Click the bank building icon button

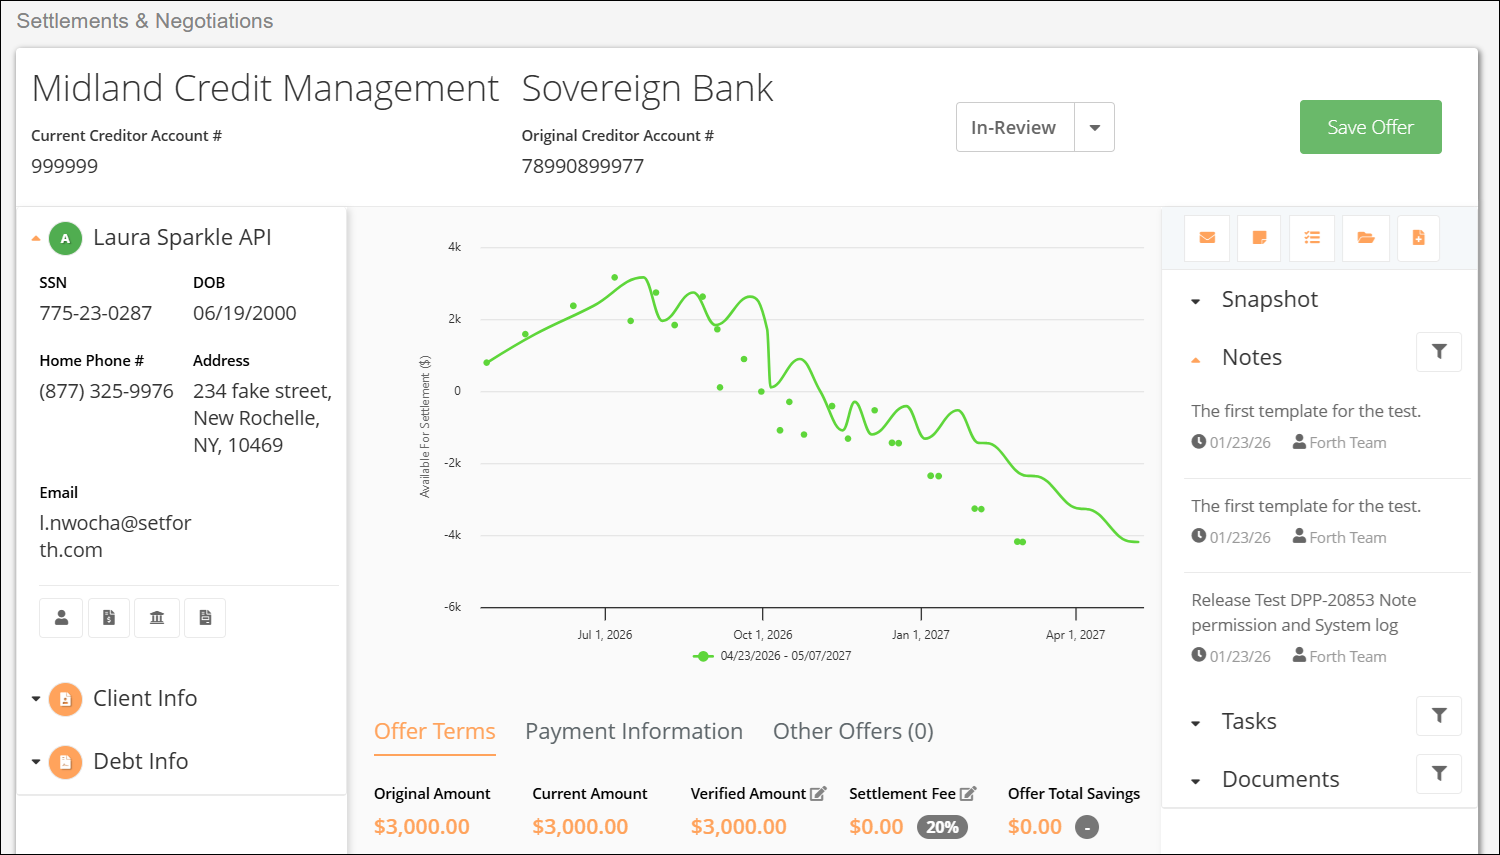[157, 618]
